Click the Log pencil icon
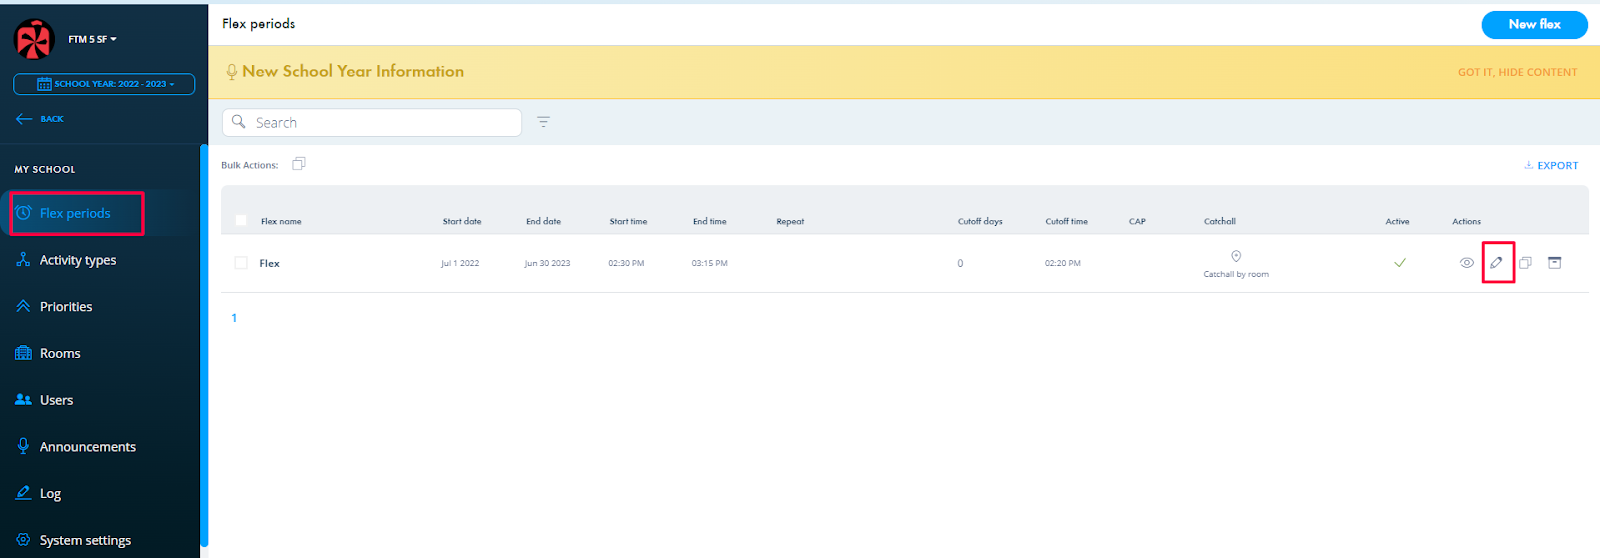1600x558 pixels. [x=23, y=492]
